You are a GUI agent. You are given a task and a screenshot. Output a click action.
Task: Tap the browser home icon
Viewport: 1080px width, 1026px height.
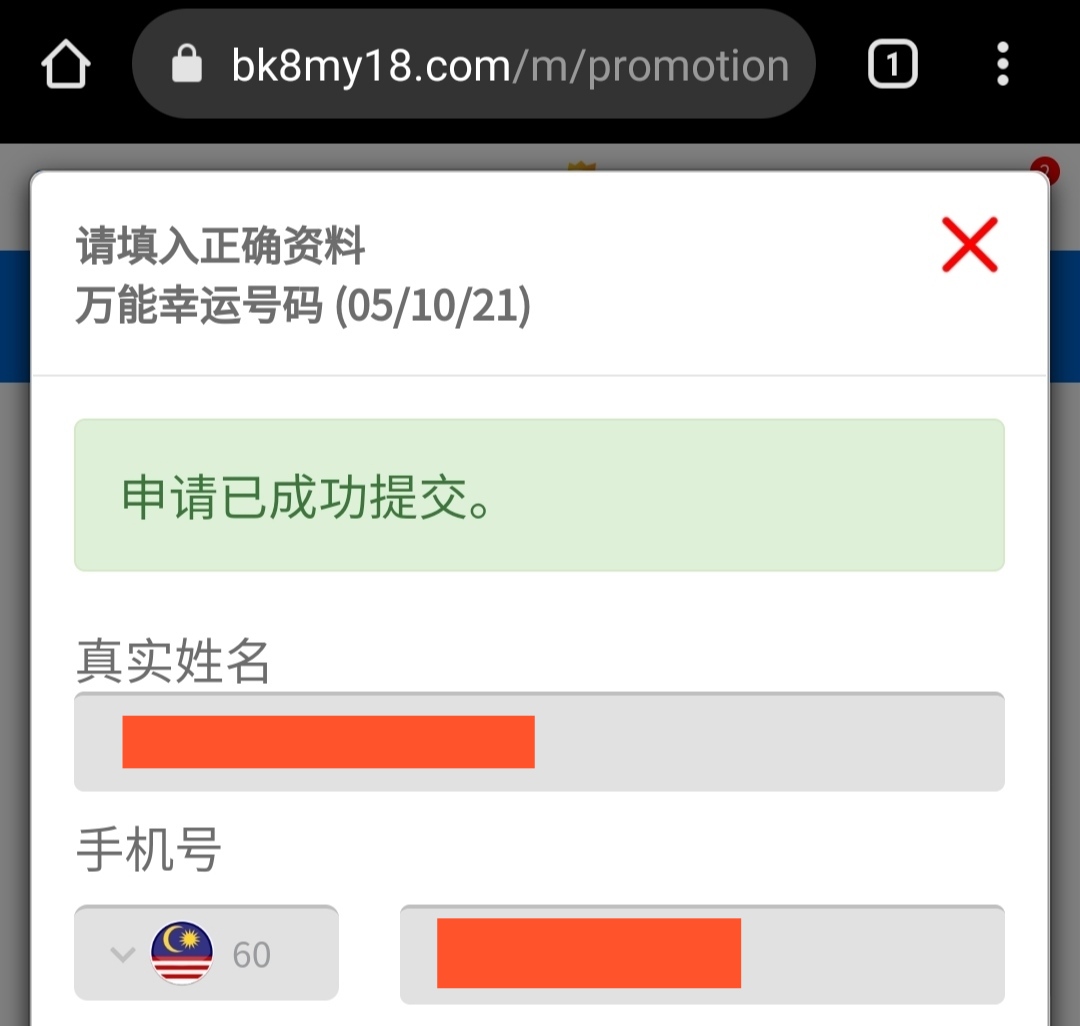click(66, 66)
